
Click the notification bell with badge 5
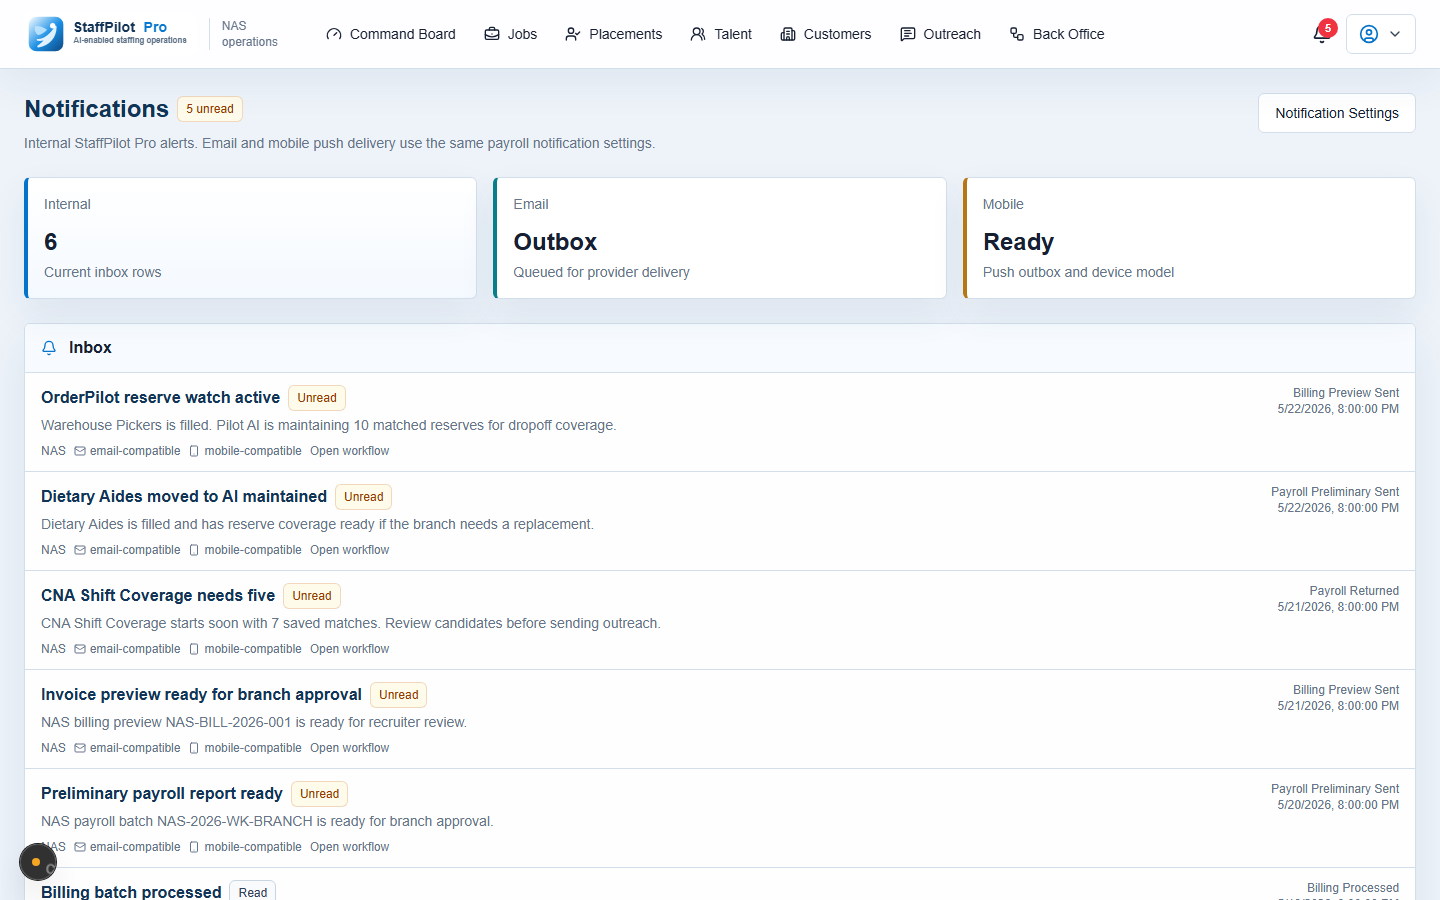click(x=1322, y=34)
